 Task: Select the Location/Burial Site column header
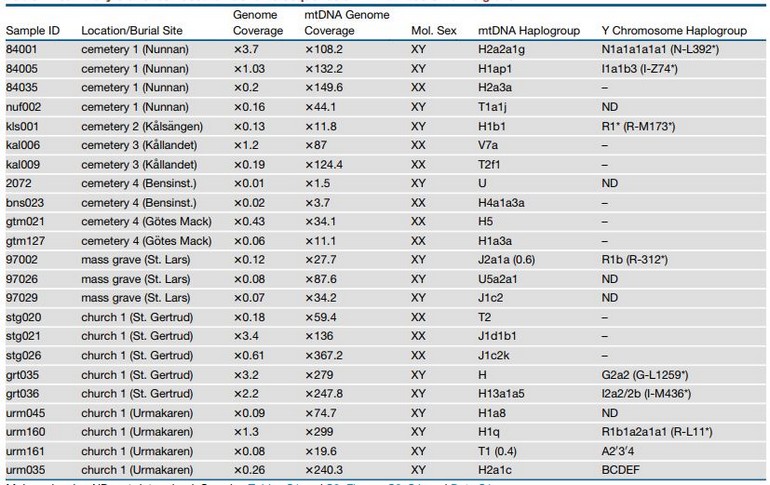click(132, 30)
